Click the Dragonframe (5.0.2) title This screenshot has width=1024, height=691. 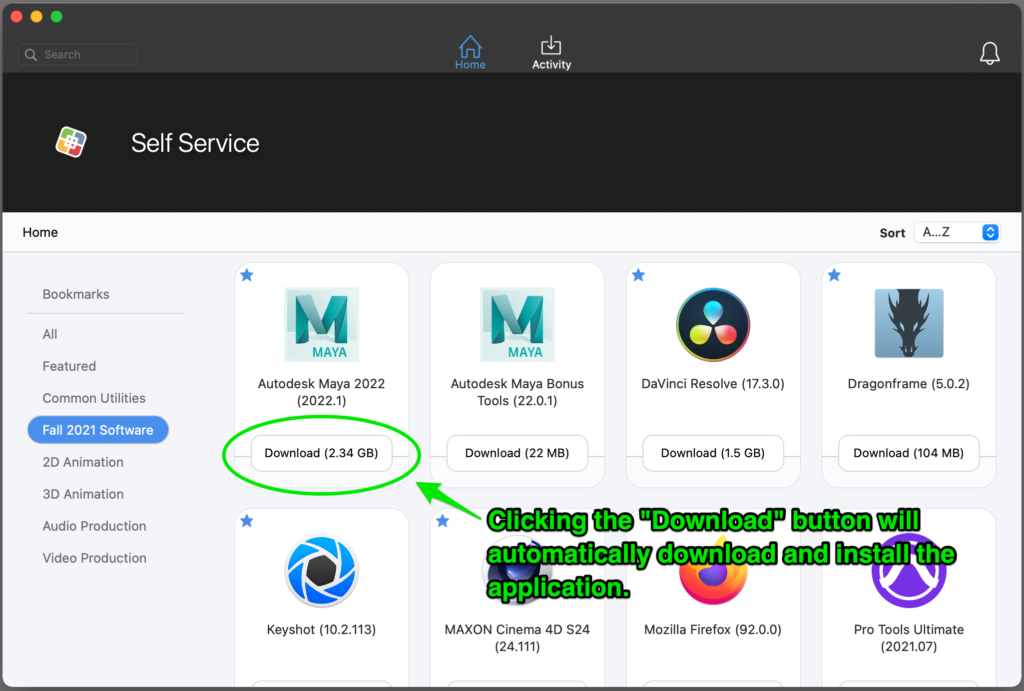(908, 384)
